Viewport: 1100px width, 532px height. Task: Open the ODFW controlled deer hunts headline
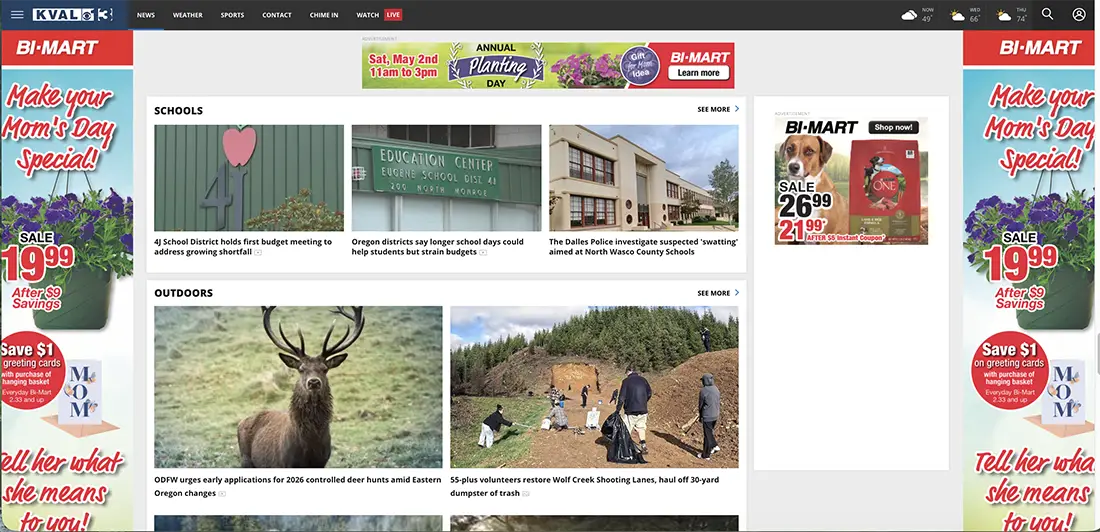(x=297, y=486)
